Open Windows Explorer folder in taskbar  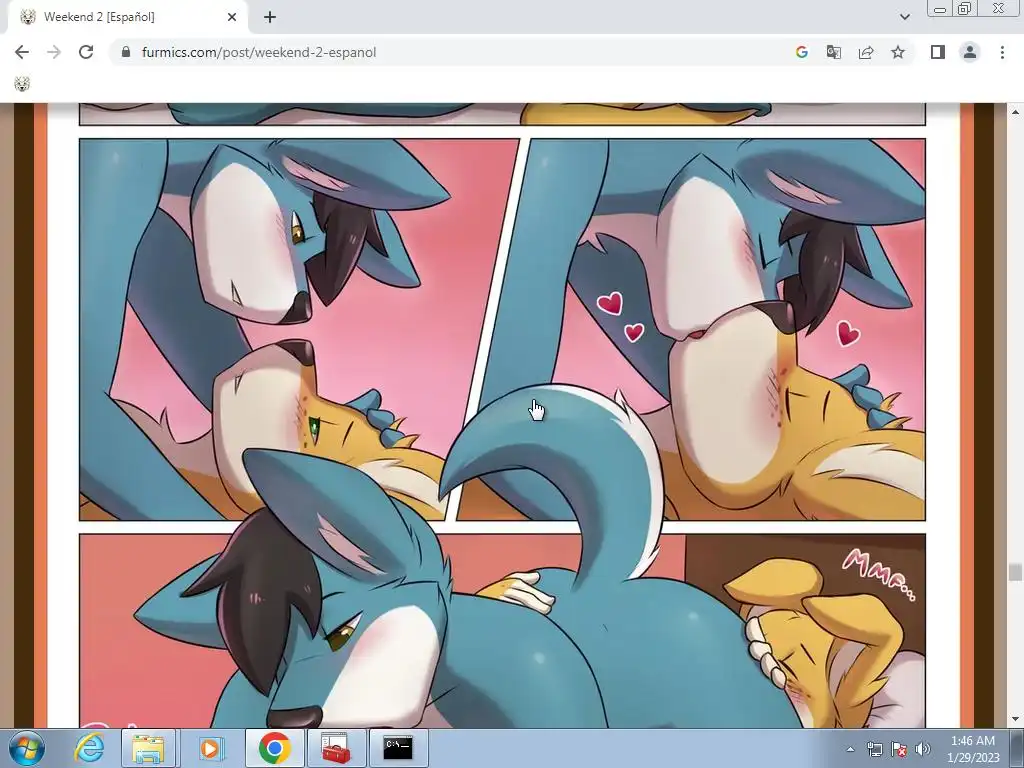[x=148, y=748]
